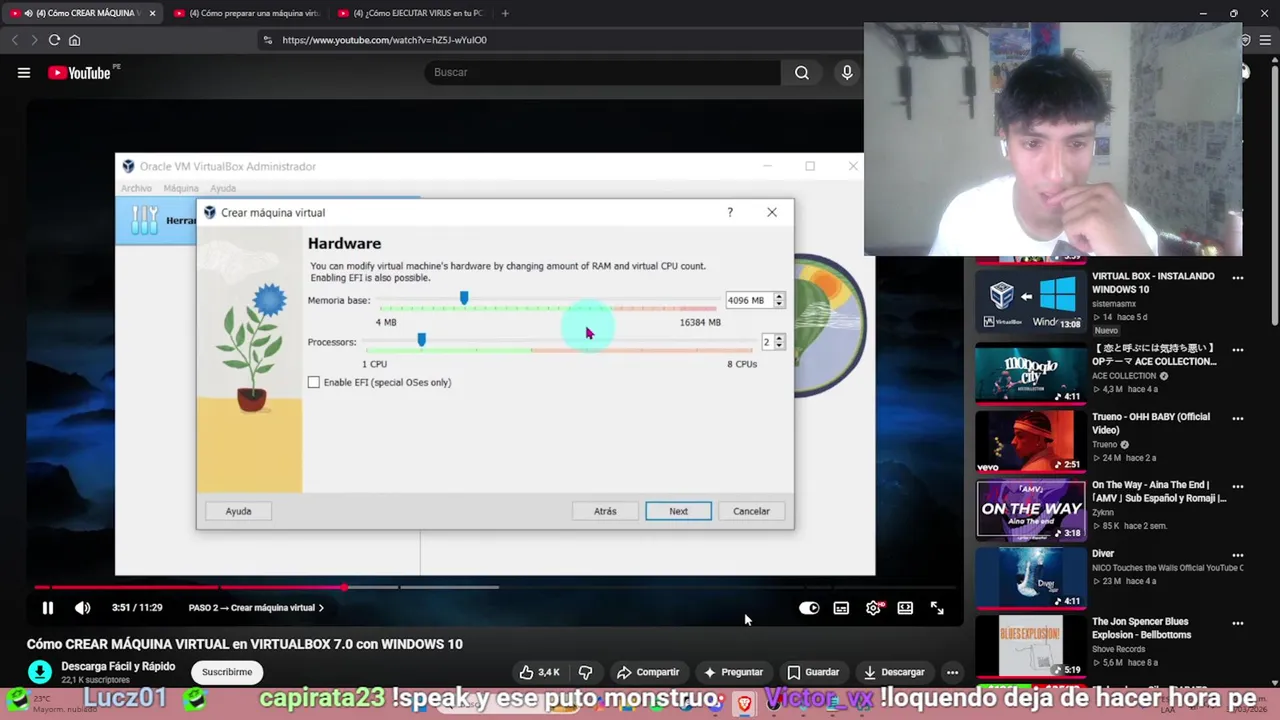Click the Next button in the dialog
This screenshot has width=1280, height=720.
tap(678, 511)
